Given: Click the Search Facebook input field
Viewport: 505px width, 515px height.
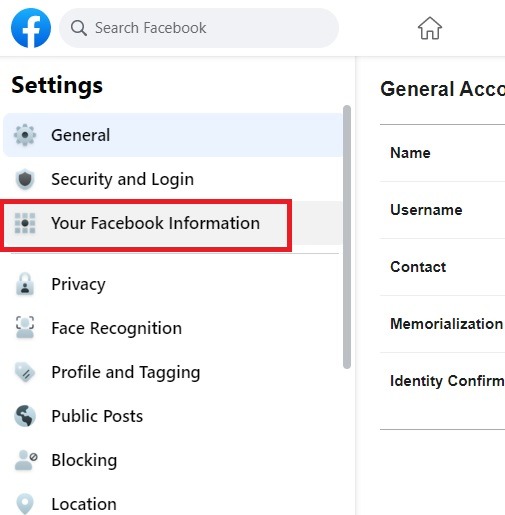Looking at the screenshot, I should pyautogui.click(x=199, y=28).
